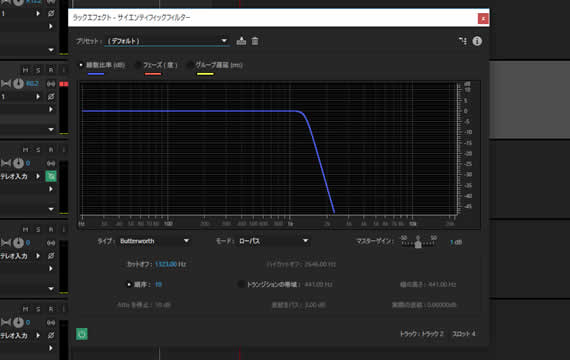570x360 pixels.
Task: Toggle polarity reverse icon on R62 track
Action: pos(51,97)
